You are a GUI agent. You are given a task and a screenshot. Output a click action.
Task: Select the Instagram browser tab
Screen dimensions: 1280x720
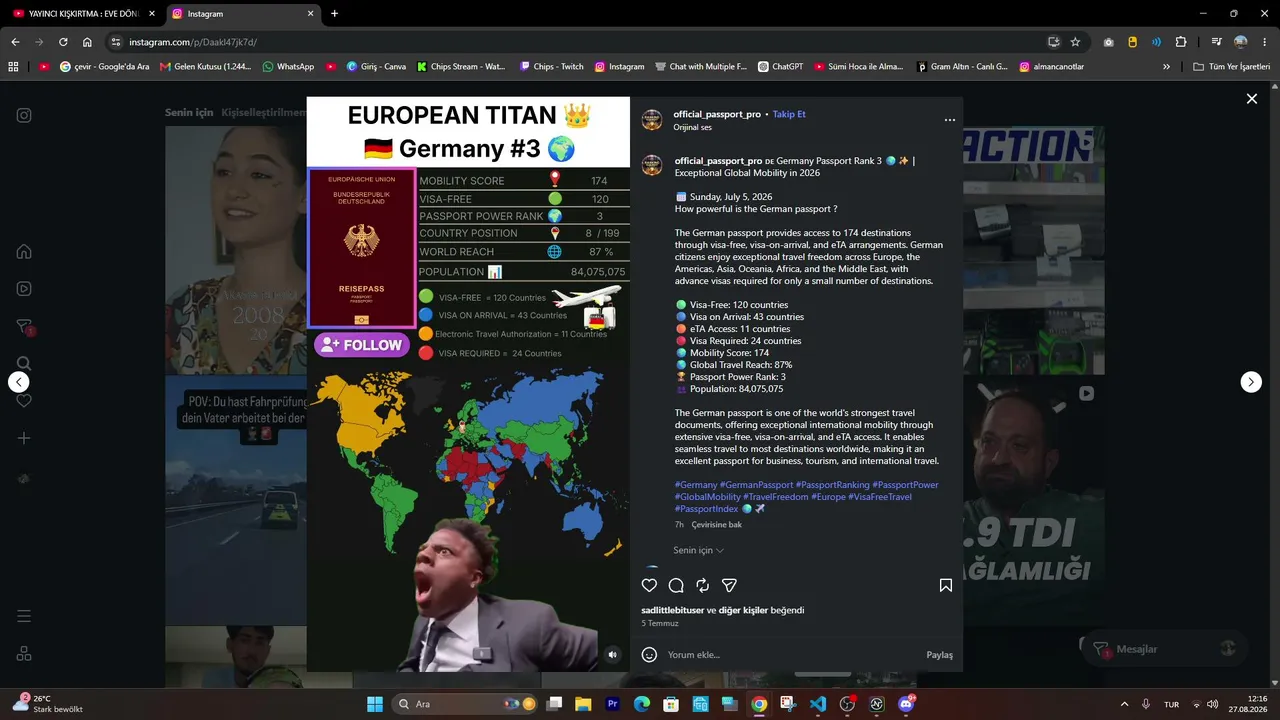click(x=243, y=14)
